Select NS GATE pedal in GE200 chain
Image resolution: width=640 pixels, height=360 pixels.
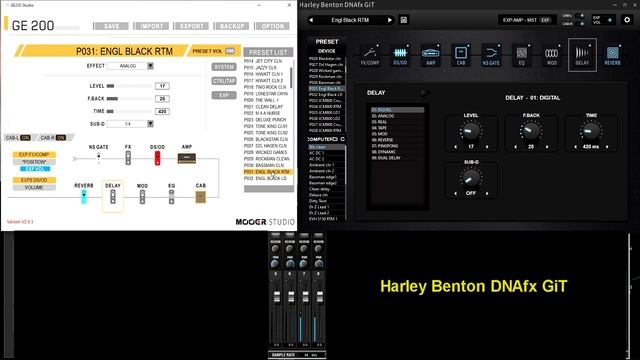(x=98, y=157)
